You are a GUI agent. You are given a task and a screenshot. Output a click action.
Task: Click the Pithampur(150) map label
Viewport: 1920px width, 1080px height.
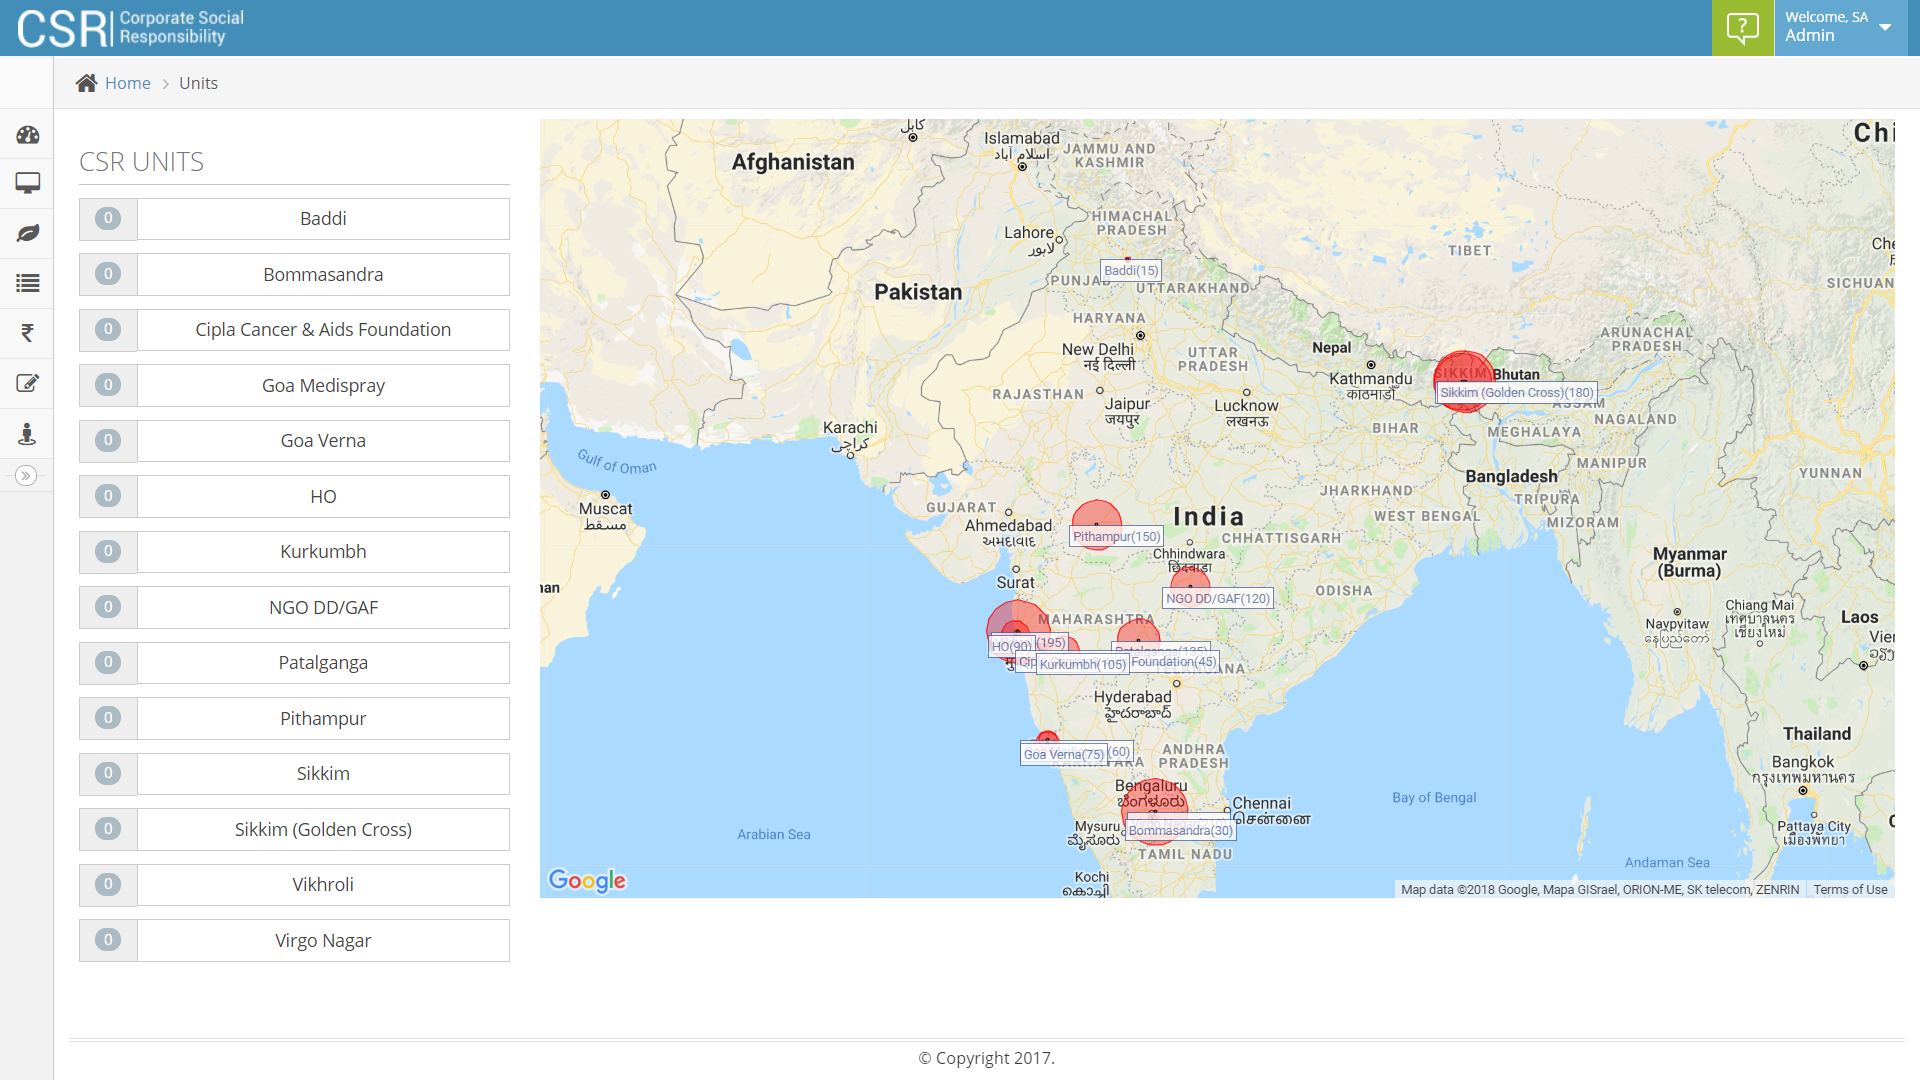point(1116,537)
